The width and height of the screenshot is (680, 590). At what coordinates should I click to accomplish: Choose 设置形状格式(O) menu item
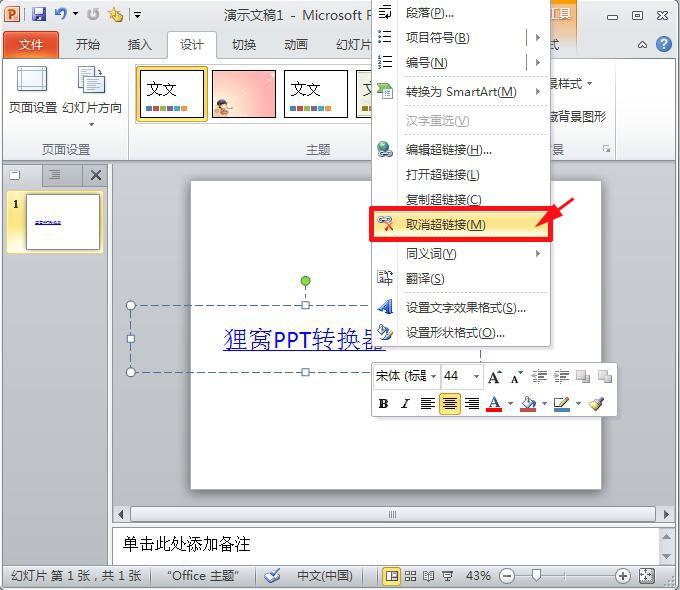point(461,333)
